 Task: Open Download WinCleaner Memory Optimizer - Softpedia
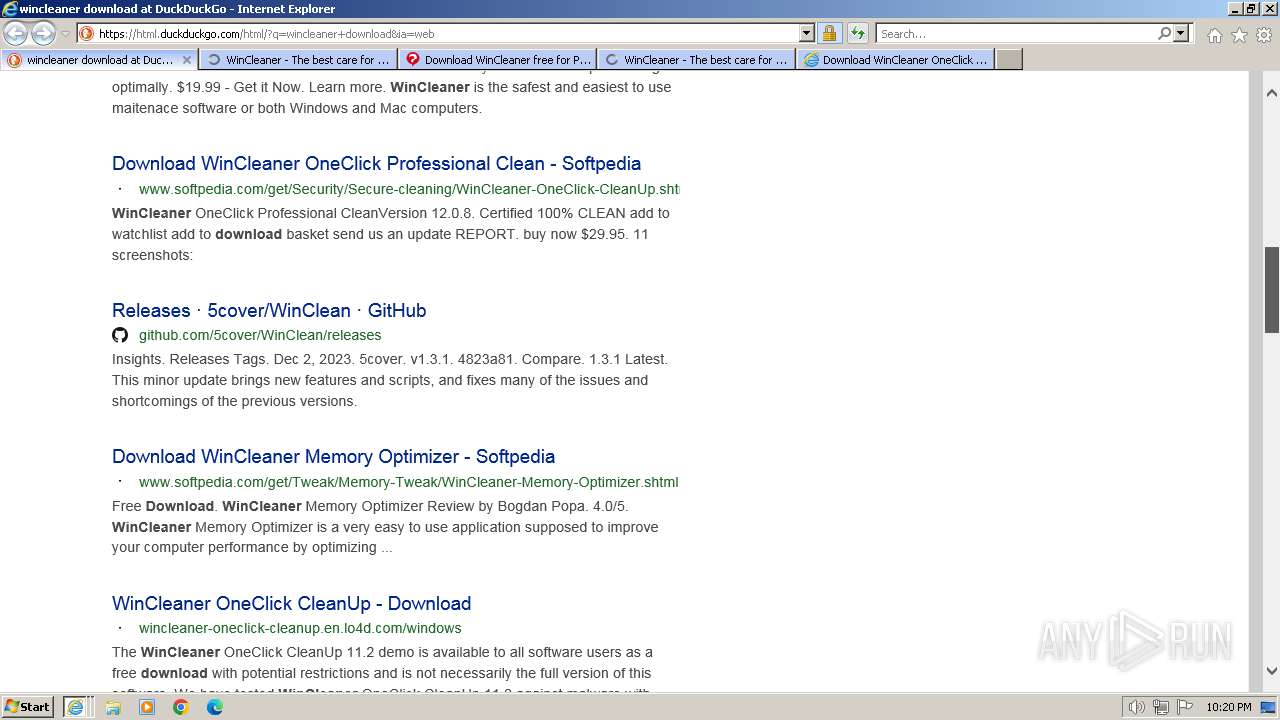tap(333, 456)
